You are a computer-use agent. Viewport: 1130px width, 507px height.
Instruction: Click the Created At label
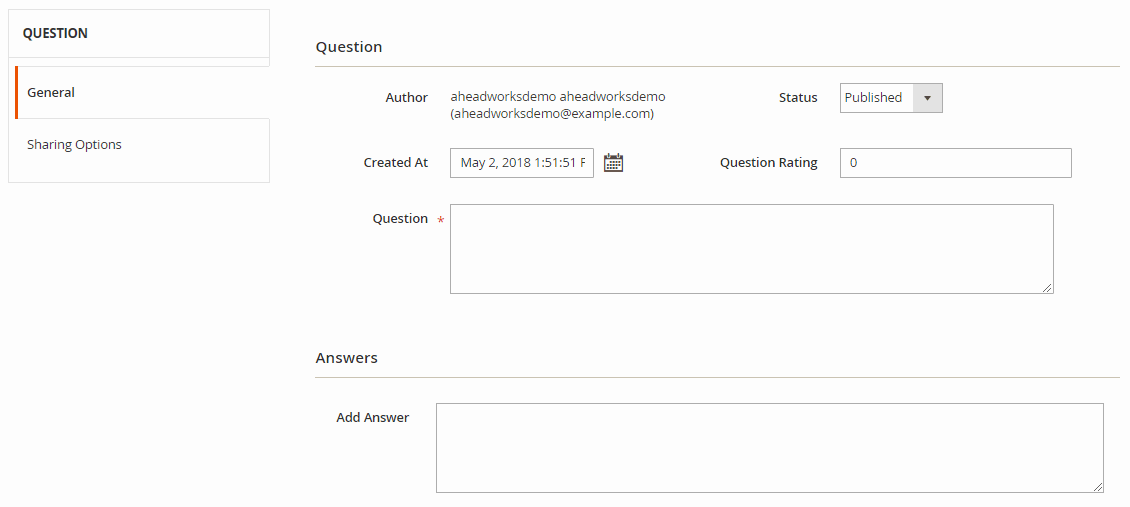(395, 163)
